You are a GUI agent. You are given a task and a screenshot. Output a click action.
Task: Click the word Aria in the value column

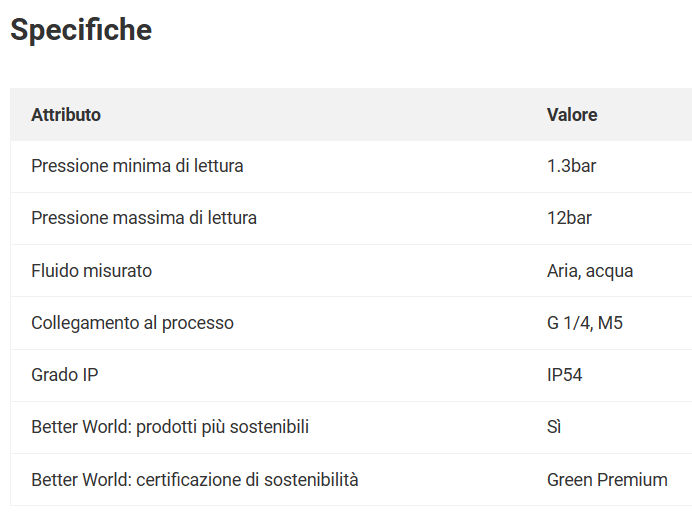pos(564,271)
